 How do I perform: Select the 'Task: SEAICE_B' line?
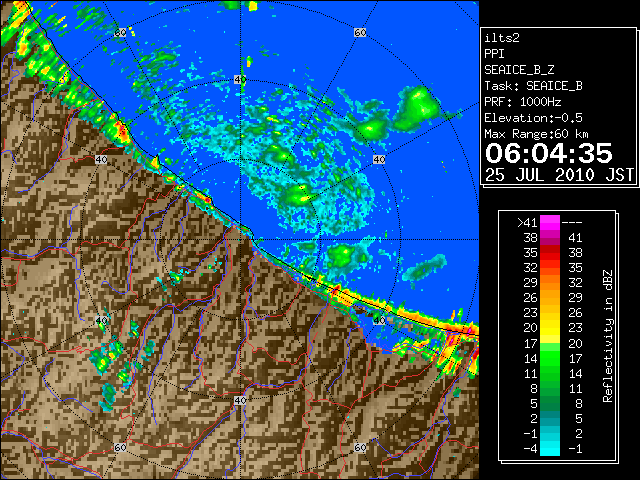coord(533,86)
